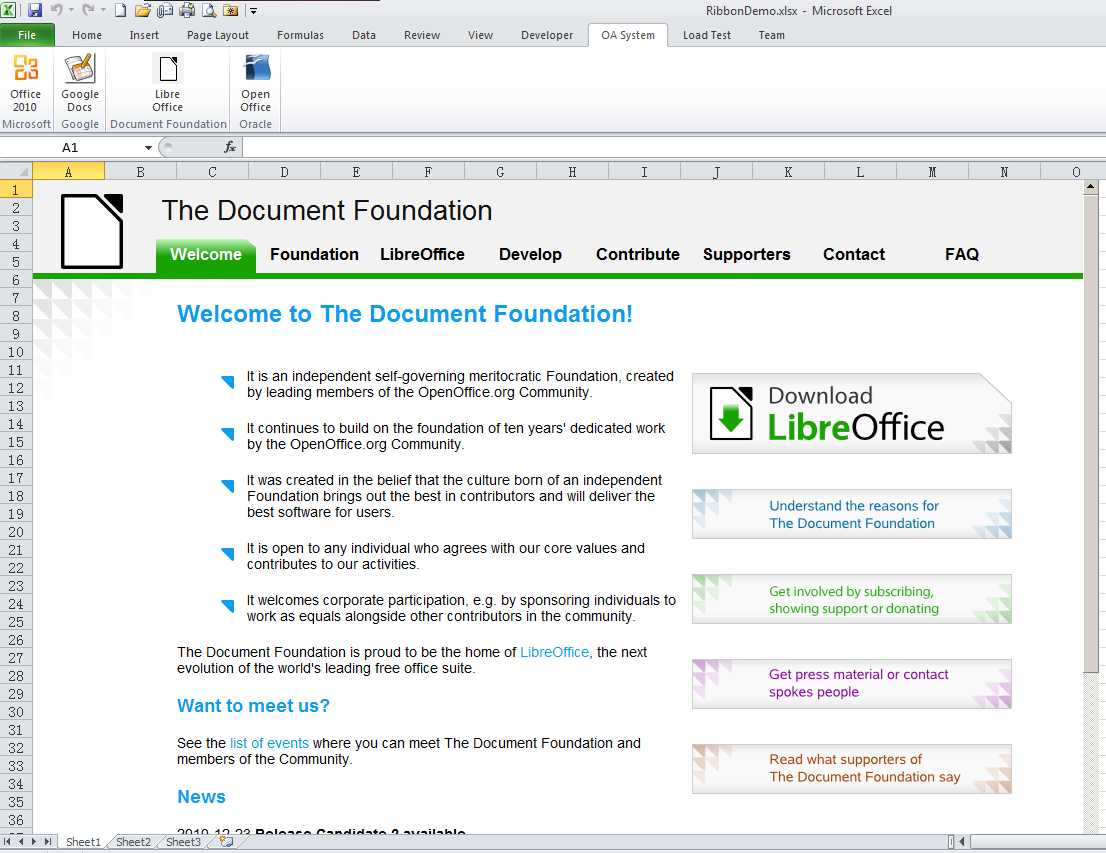
Task: Open the File backstage tab
Action: [x=27, y=35]
